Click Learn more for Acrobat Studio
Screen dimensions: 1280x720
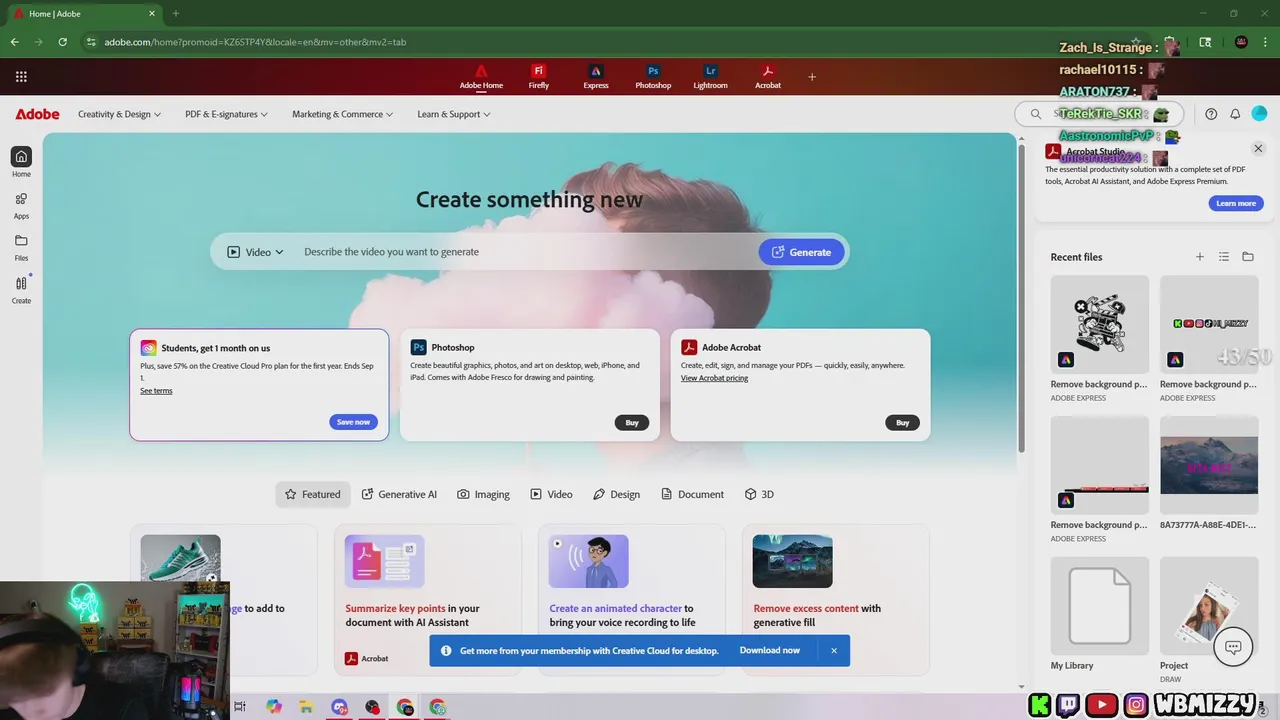(1236, 203)
